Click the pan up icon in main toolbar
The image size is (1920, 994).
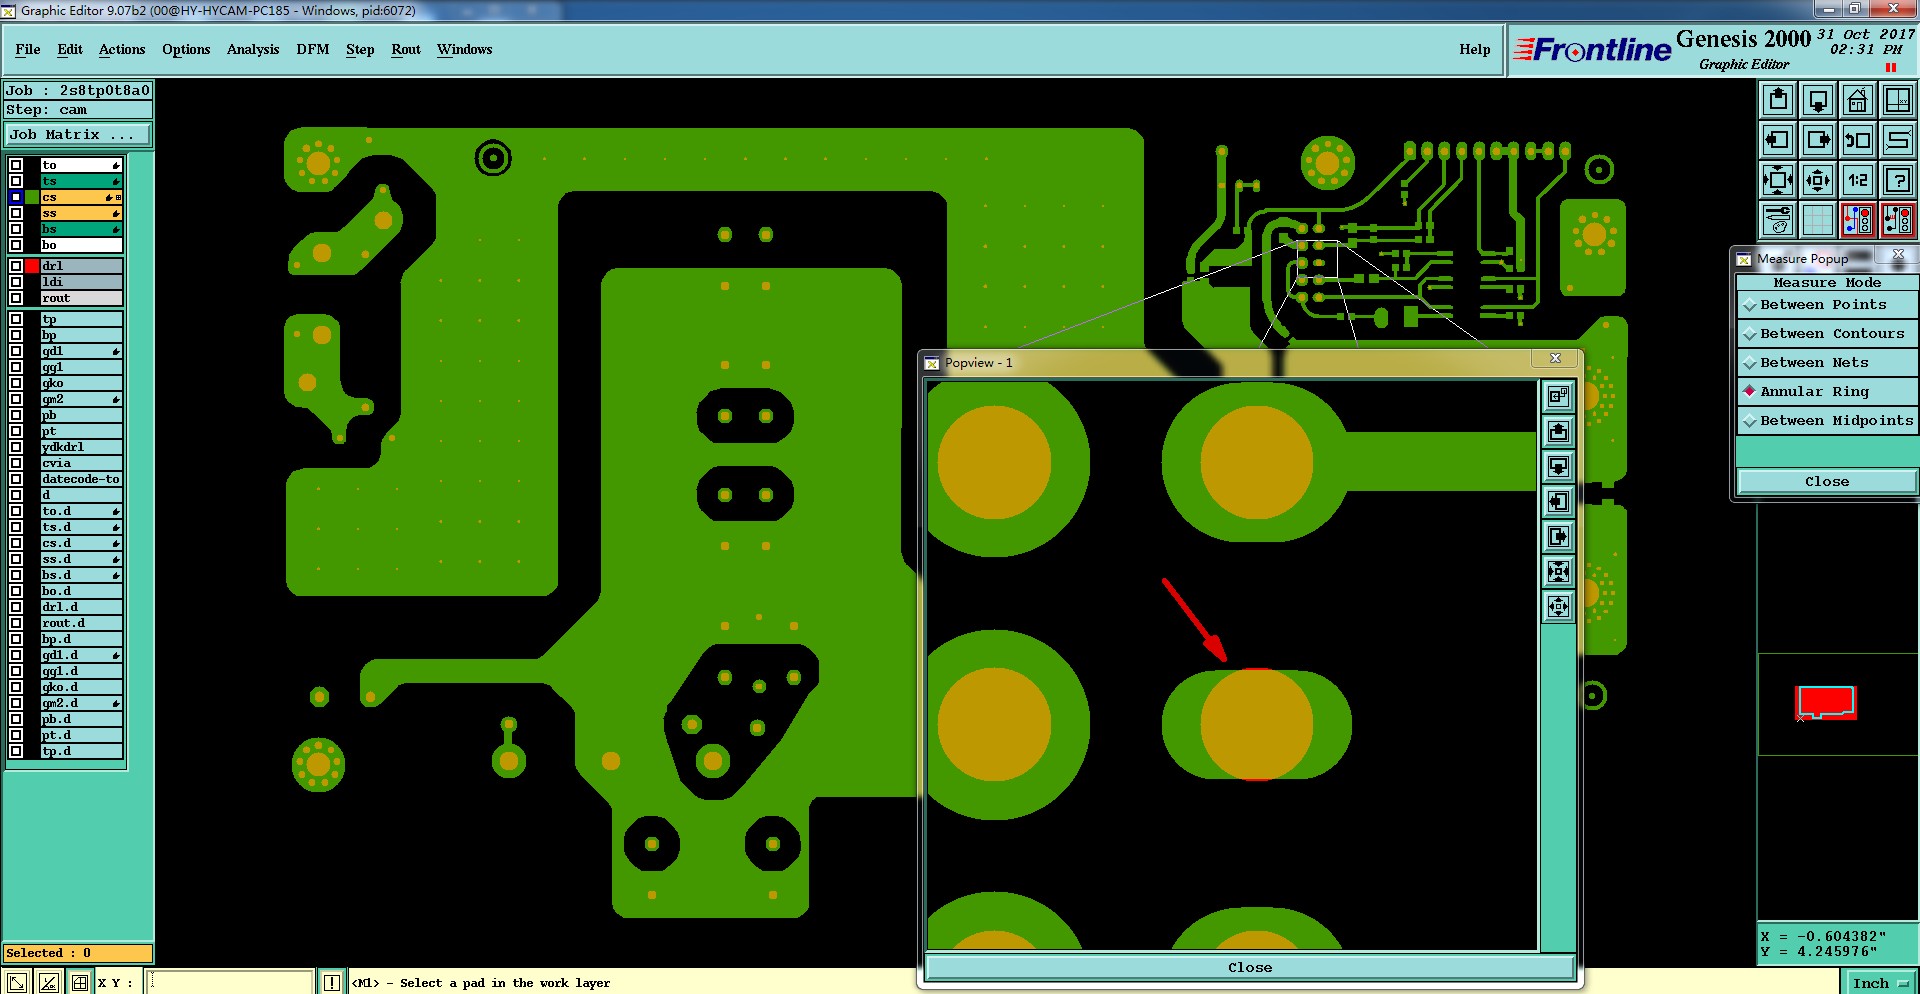[x=1778, y=100]
